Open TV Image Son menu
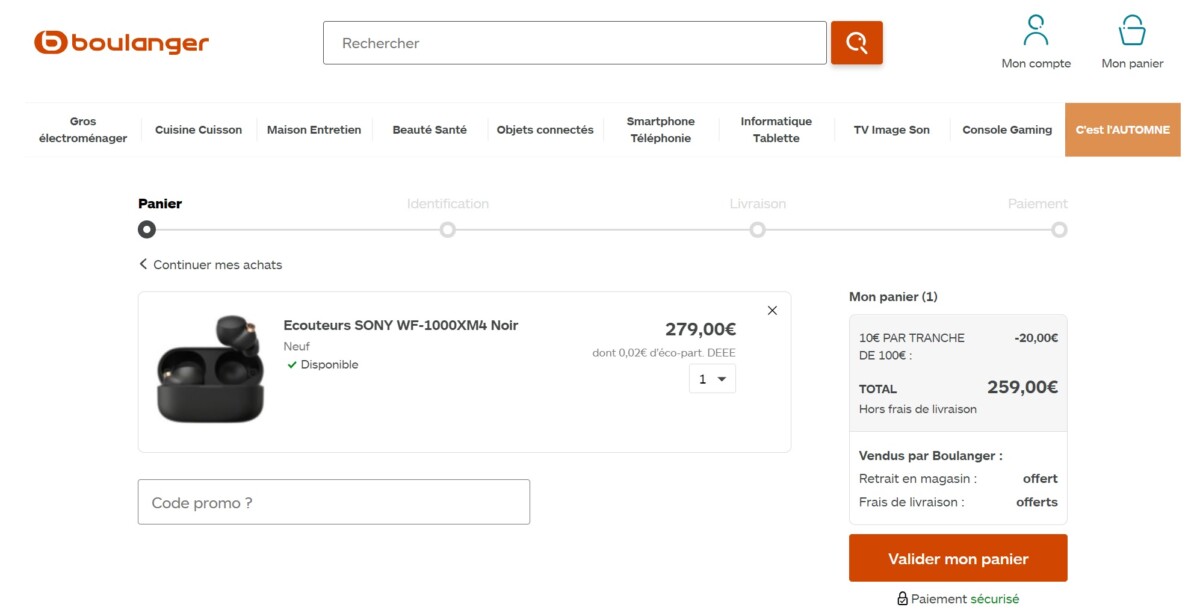 coord(891,130)
